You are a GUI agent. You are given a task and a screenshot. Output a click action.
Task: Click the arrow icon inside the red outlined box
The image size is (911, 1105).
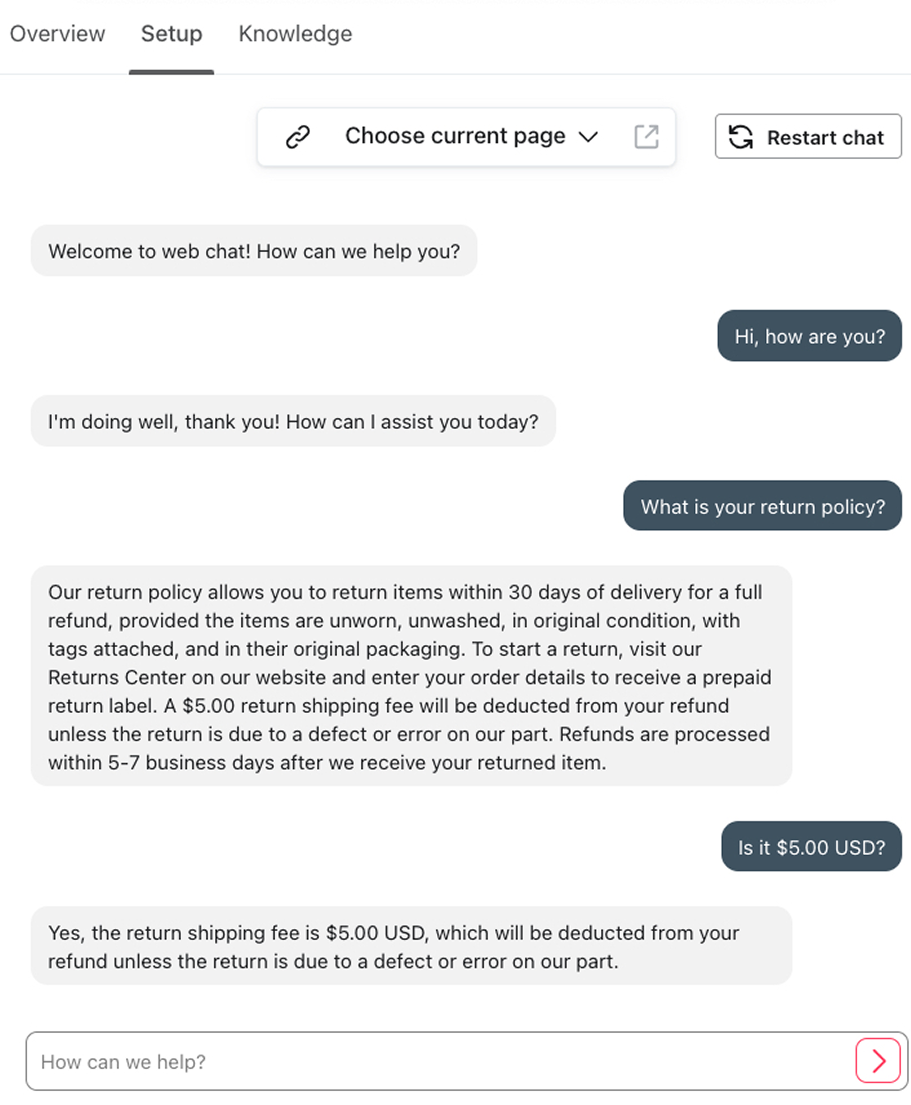(x=878, y=1061)
